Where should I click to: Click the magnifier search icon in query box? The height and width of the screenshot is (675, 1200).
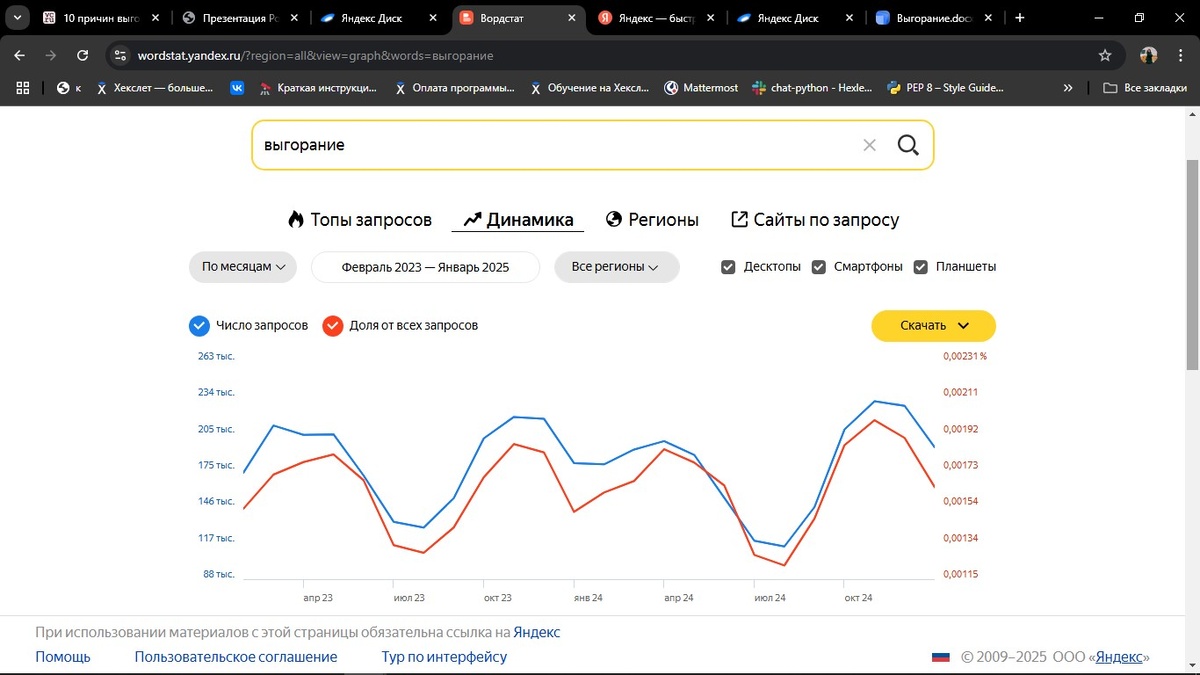tap(907, 145)
